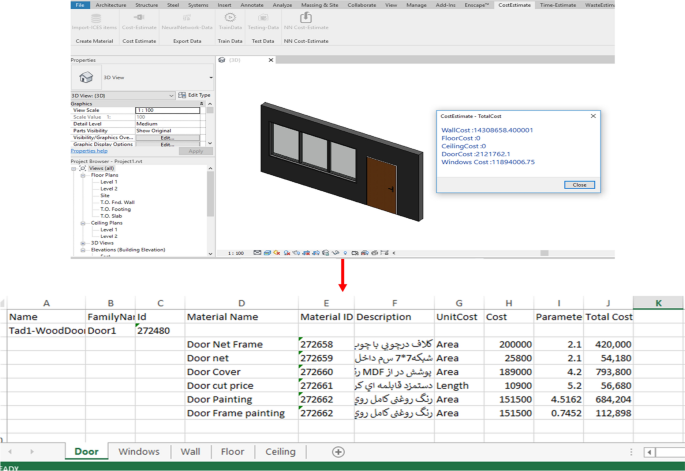The image size is (685, 471).
Task: Open Visual Style on view control bar
Action: pyautogui.click(x=267, y=253)
